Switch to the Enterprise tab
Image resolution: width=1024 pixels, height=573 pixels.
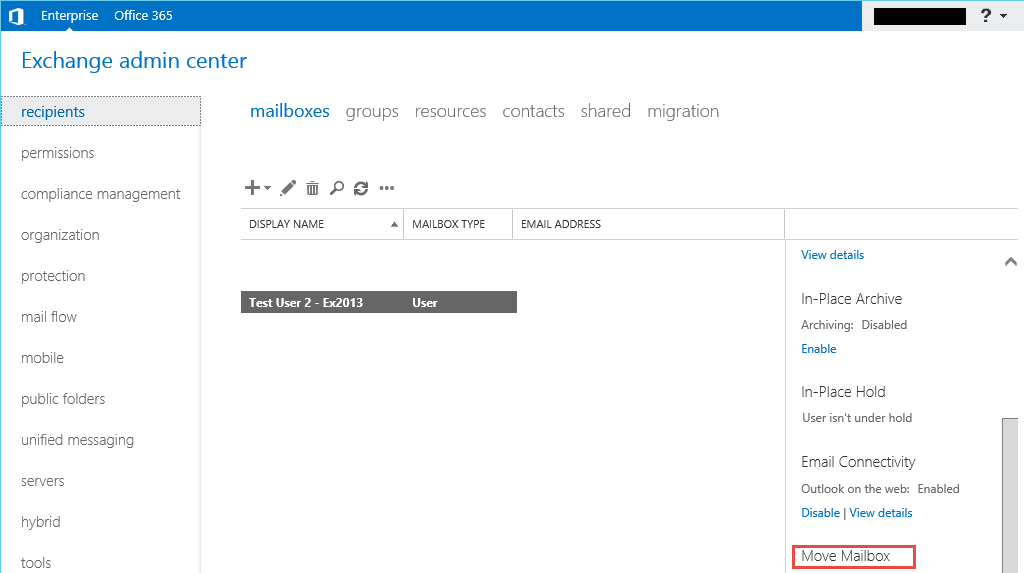tap(69, 16)
